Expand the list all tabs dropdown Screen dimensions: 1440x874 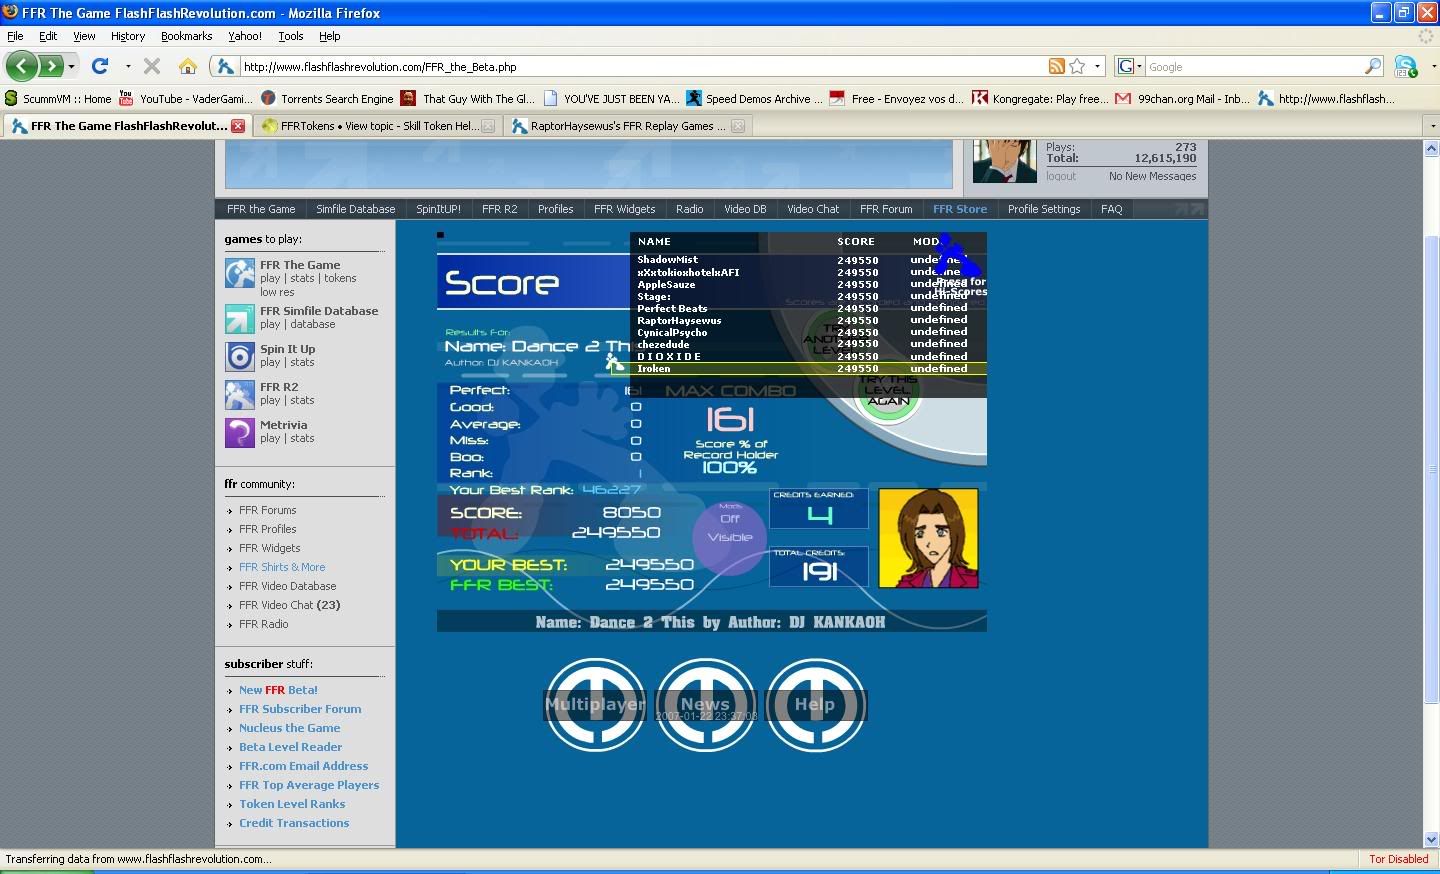1430,126
